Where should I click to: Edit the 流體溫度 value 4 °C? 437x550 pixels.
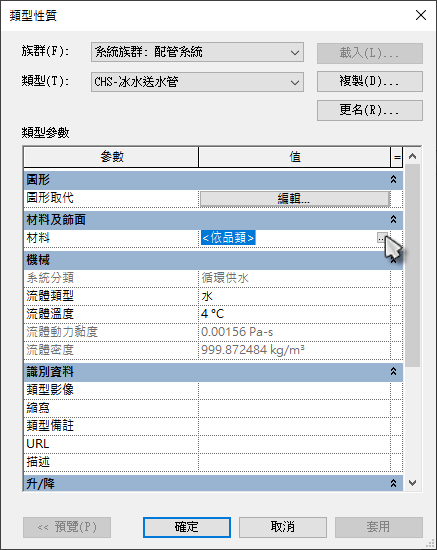294,314
